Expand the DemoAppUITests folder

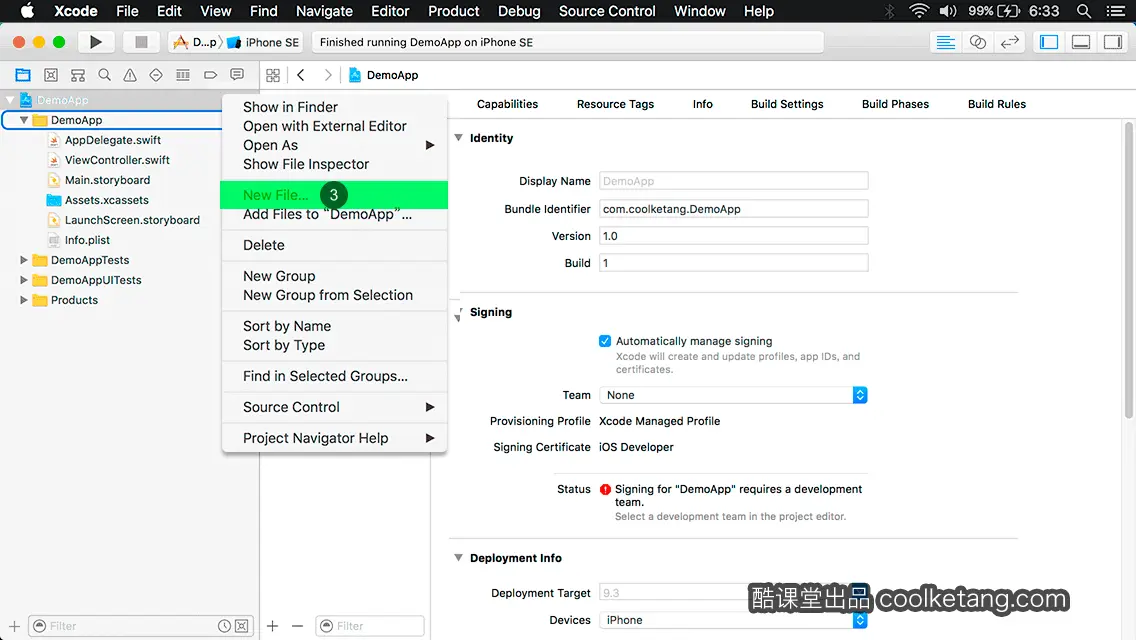coord(24,280)
